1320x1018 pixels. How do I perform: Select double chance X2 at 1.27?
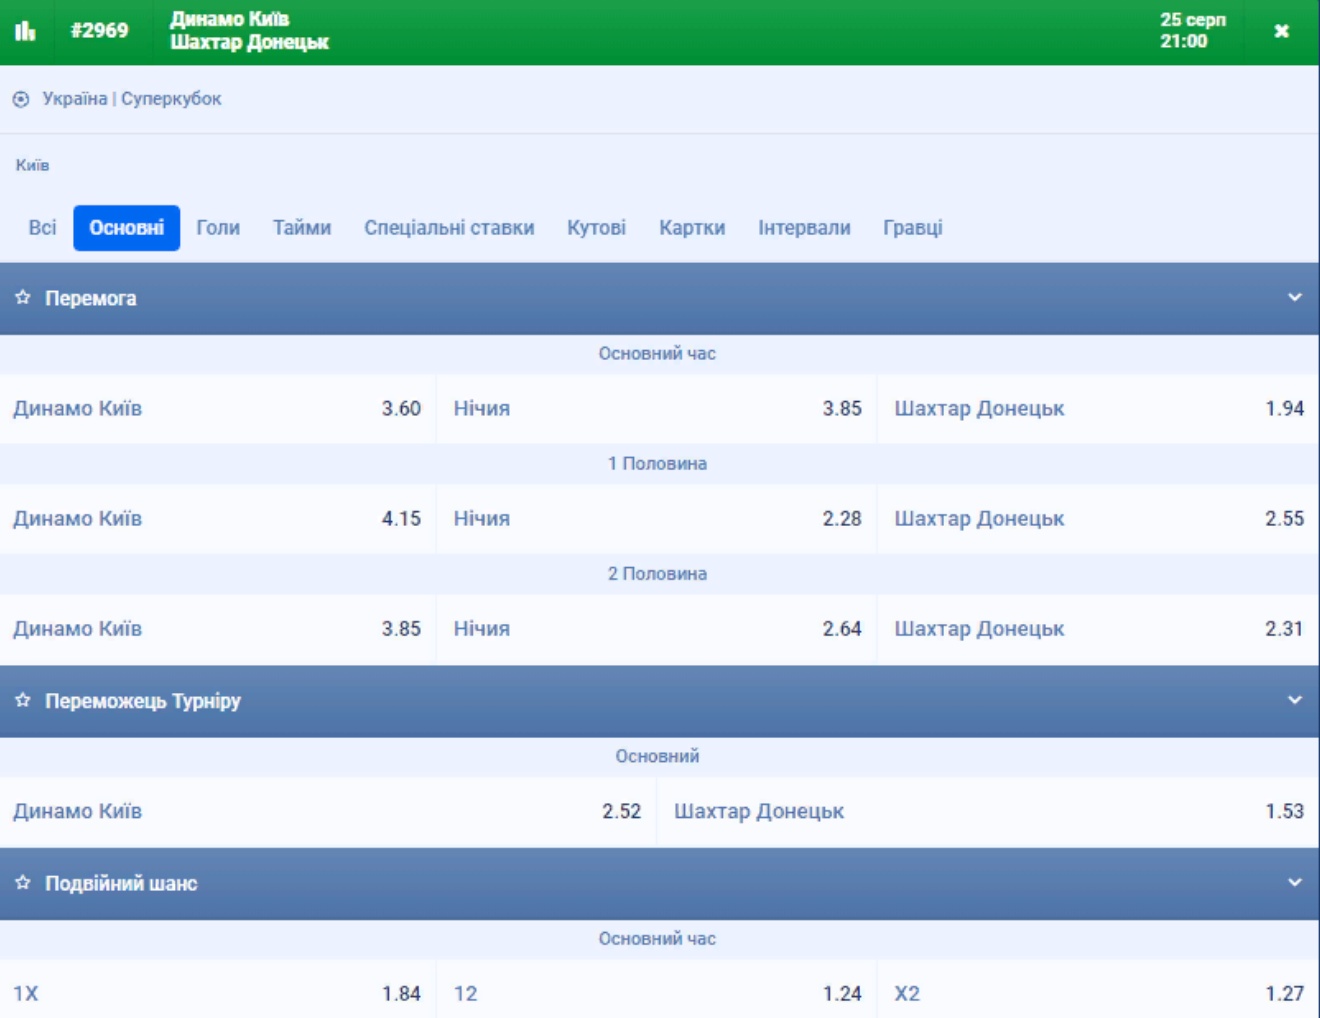coord(1099,990)
